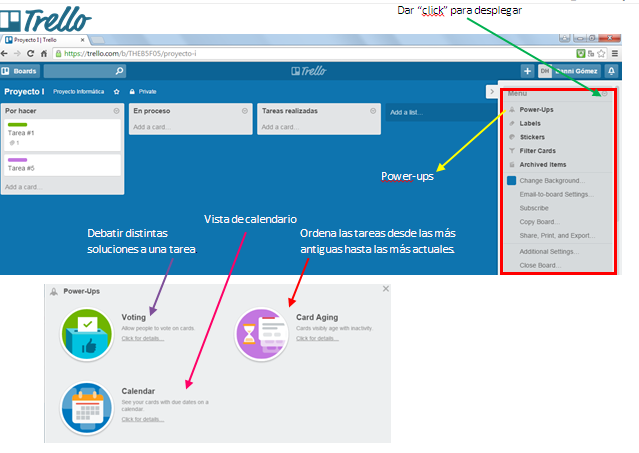Image resolution: width=639 pixels, height=453 pixels.
Task: Add a card to Tareas realizadas list
Action: click(280, 127)
